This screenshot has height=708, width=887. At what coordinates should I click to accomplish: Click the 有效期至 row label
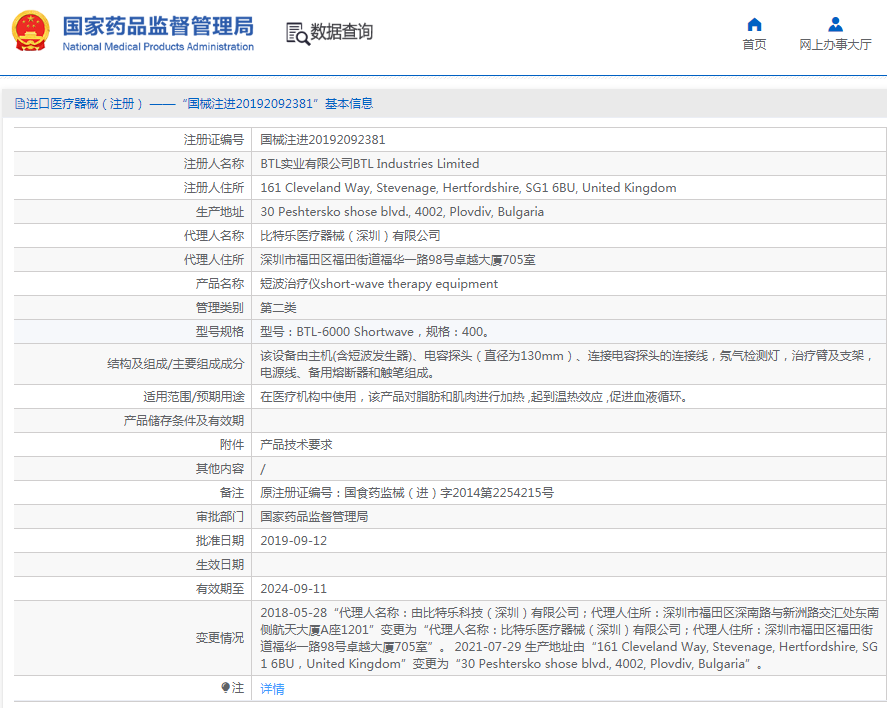click(219, 589)
